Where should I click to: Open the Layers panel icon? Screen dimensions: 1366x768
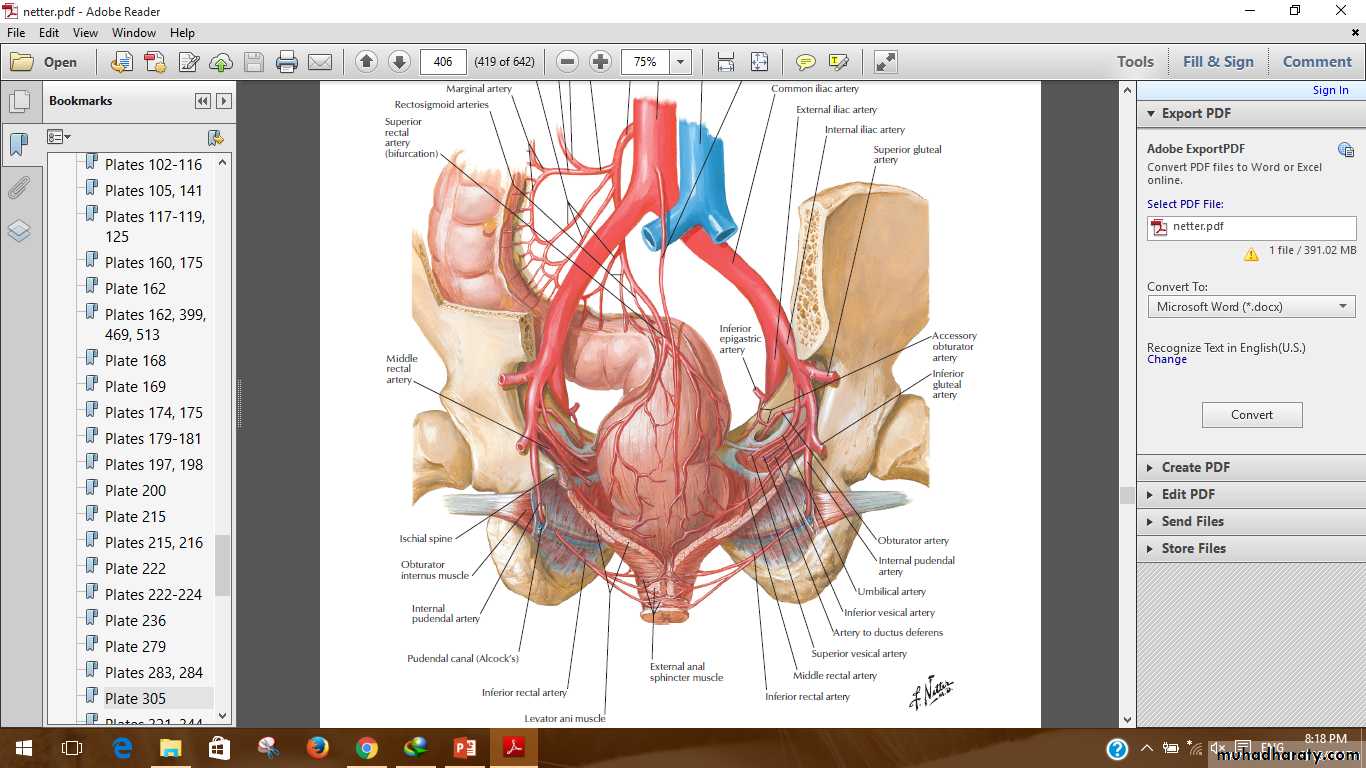pos(19,231)
